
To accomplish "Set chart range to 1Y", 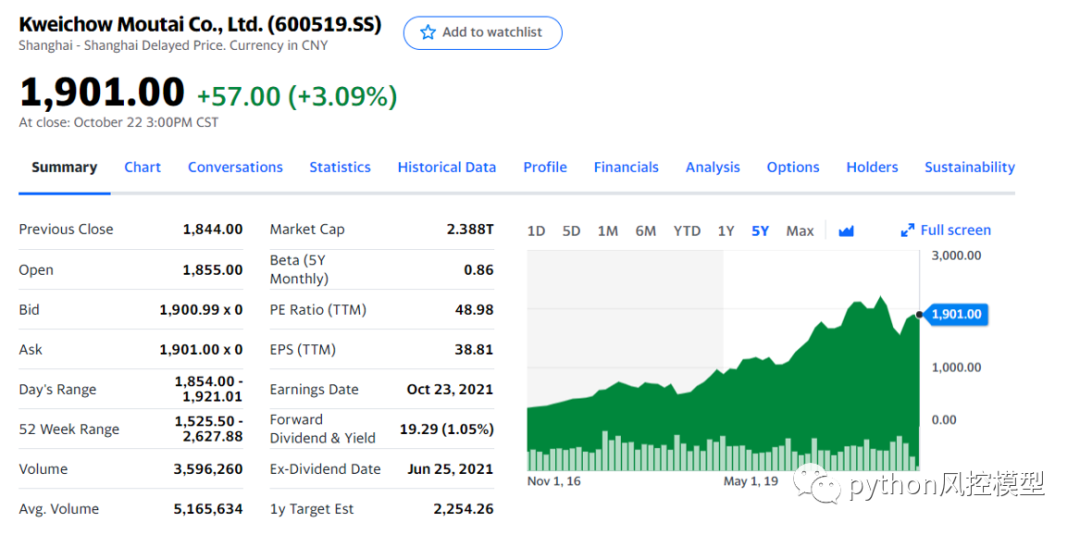I will click(726, 231).
